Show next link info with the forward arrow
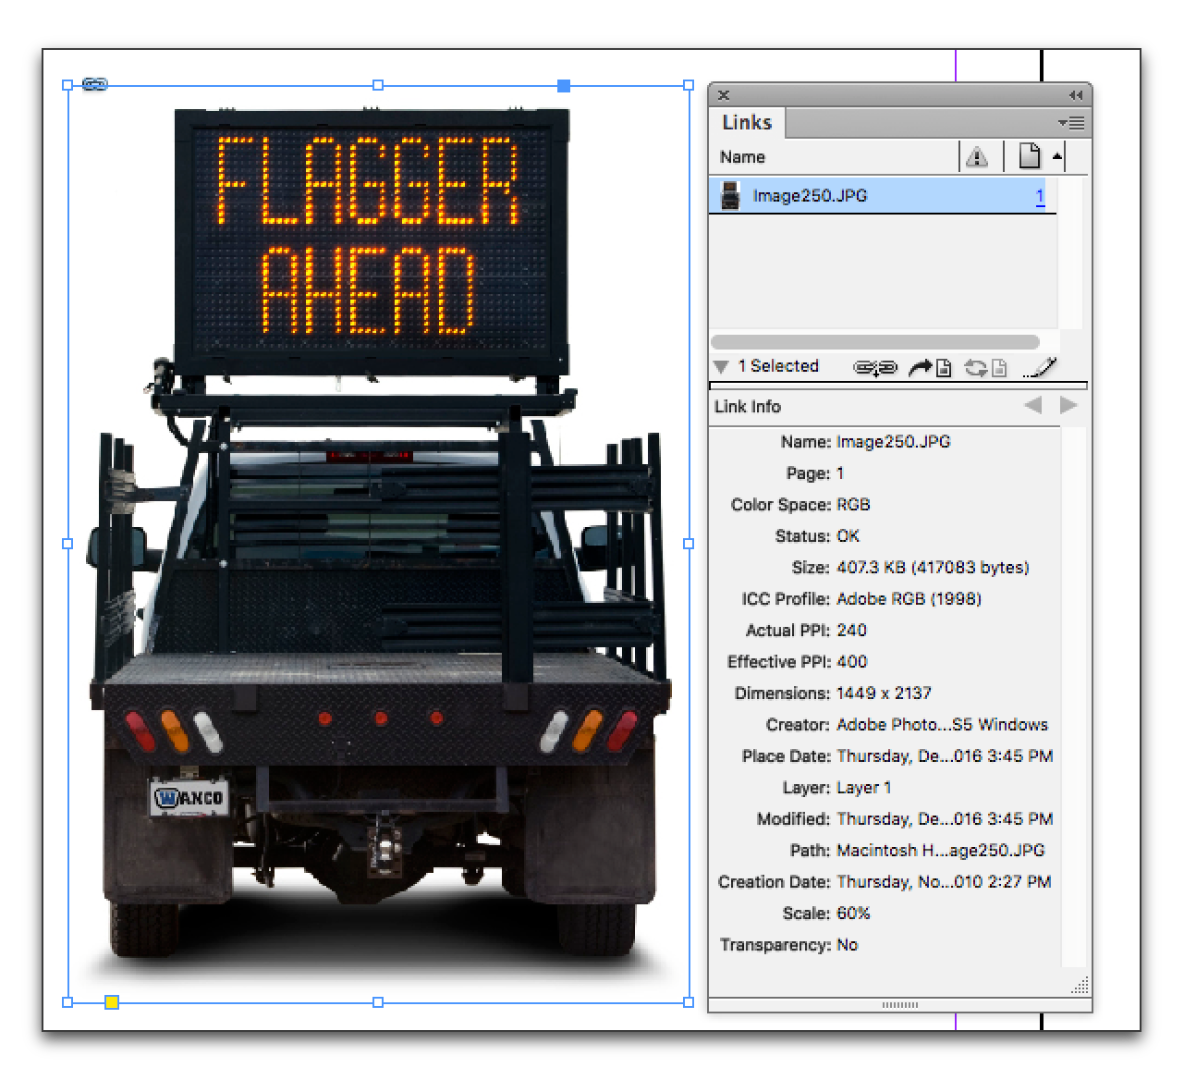The image size is (1184, 1080). tap(1068, 404)
